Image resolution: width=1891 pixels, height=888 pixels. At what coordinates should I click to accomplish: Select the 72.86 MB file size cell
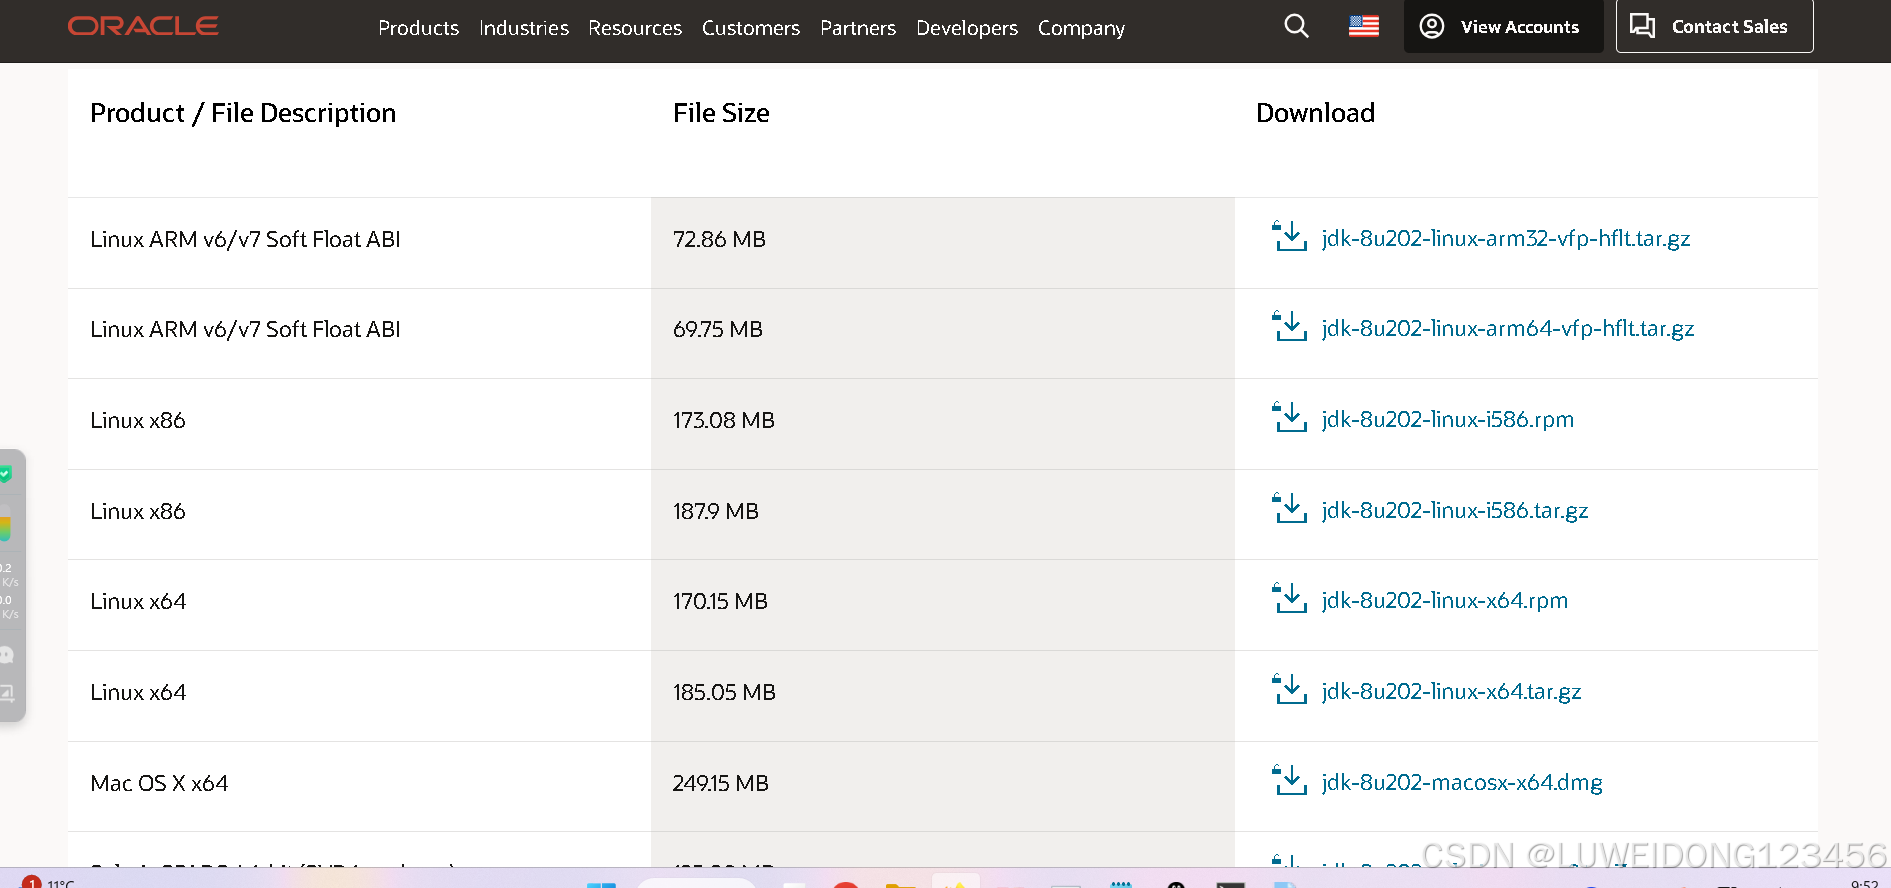(x=943, y=243)
